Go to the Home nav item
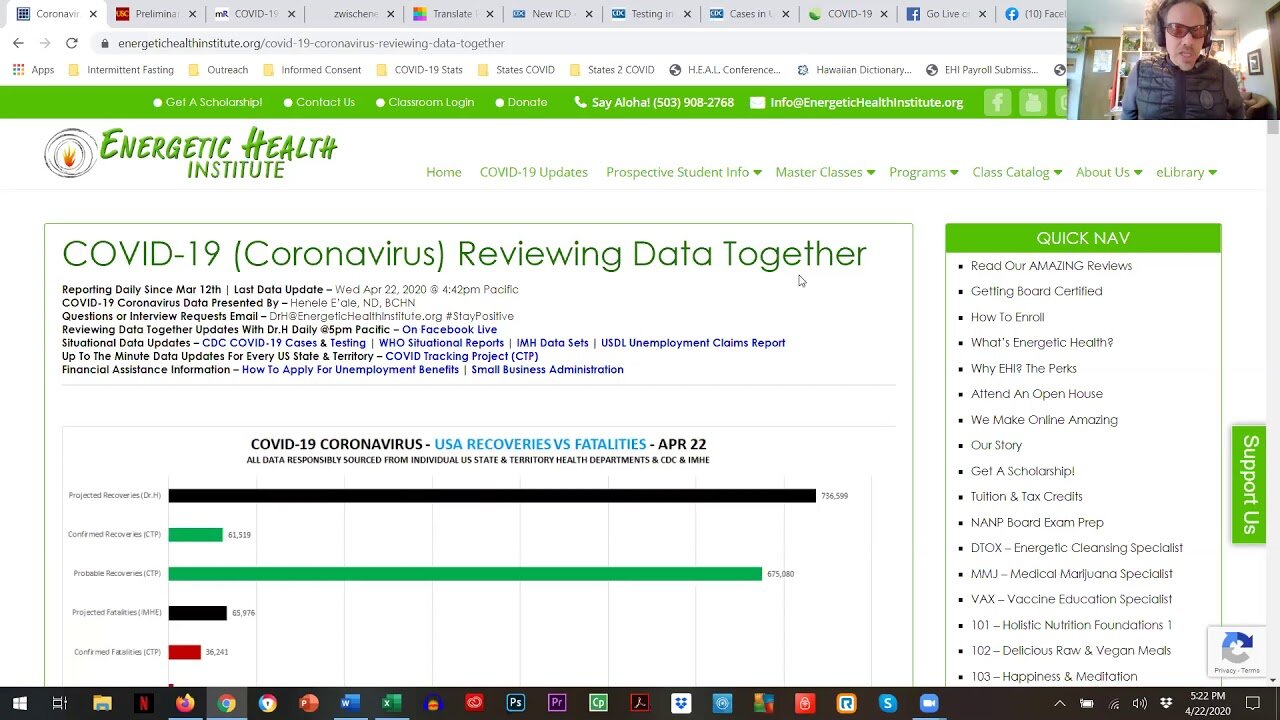The width and height of the screenshot is (1280, 720). [444, 172]
